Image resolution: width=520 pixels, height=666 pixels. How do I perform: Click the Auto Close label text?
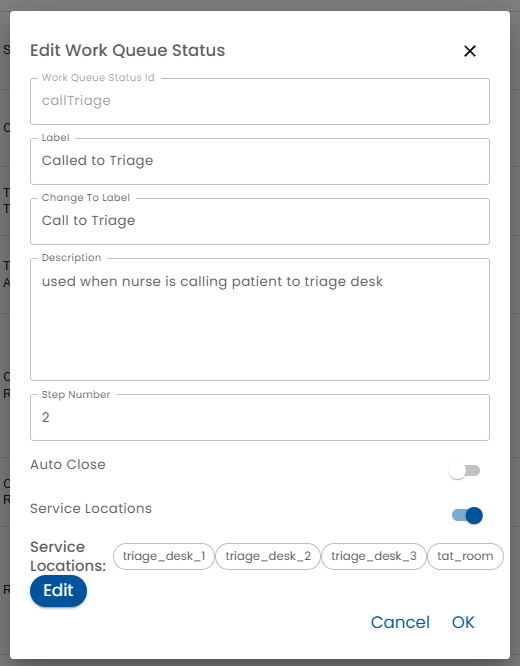click(68, 464)
